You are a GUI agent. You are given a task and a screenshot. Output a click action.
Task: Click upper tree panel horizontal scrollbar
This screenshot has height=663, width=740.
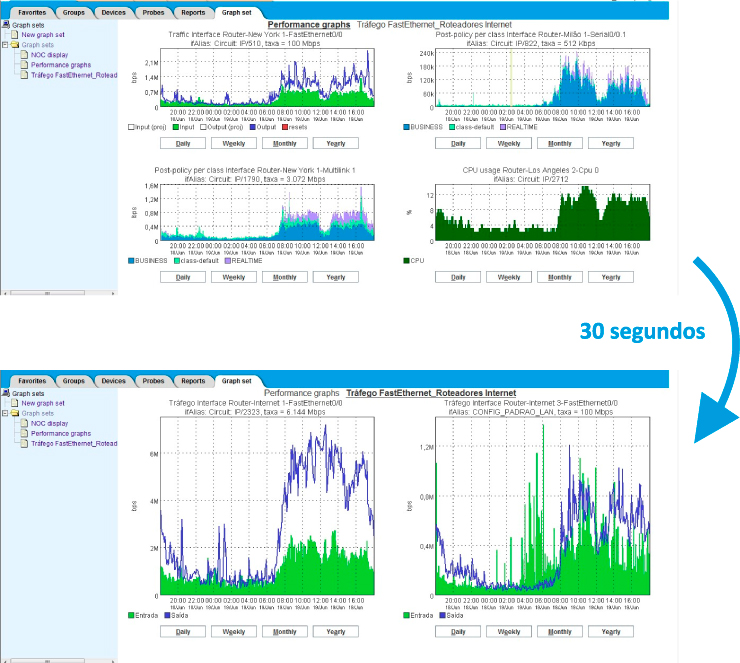click(x=47, y=294)
